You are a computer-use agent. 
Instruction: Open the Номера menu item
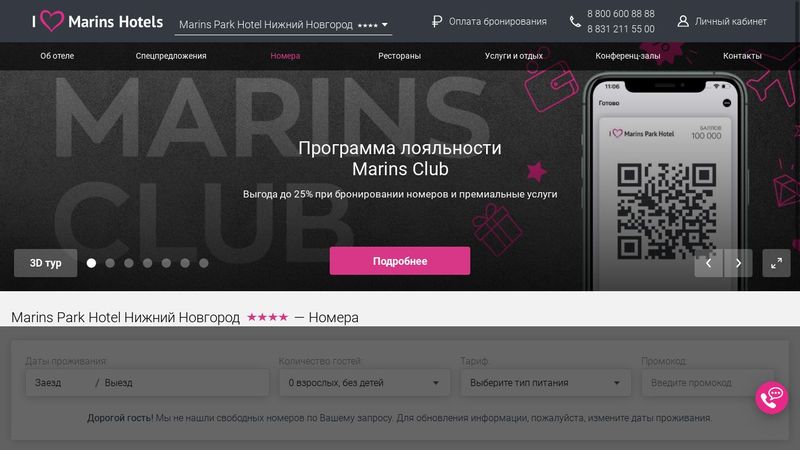pyautogui.click(x=285, y=56)
